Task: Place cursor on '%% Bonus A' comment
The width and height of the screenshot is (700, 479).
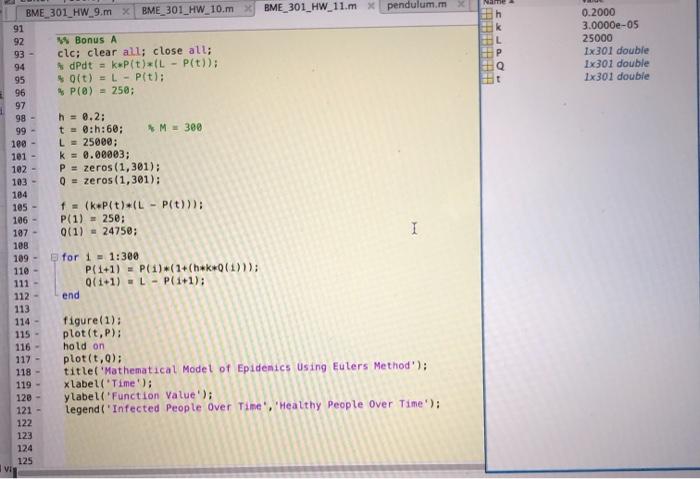Action: tap(87, 40)
